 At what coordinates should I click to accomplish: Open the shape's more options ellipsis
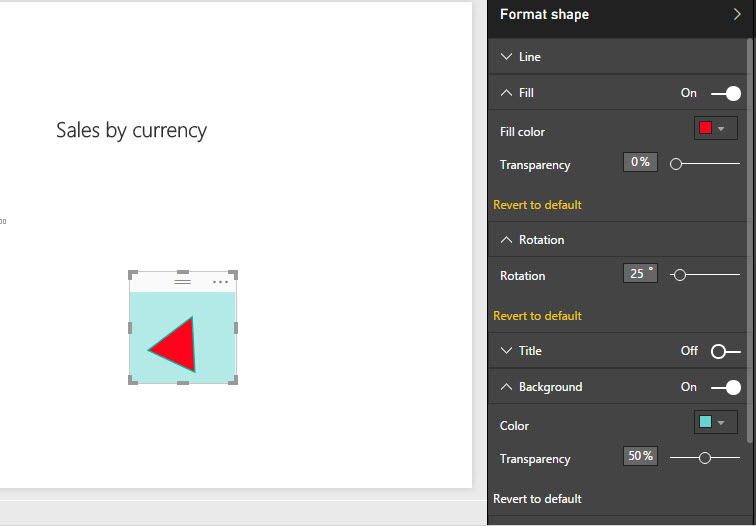coord(220,282)
